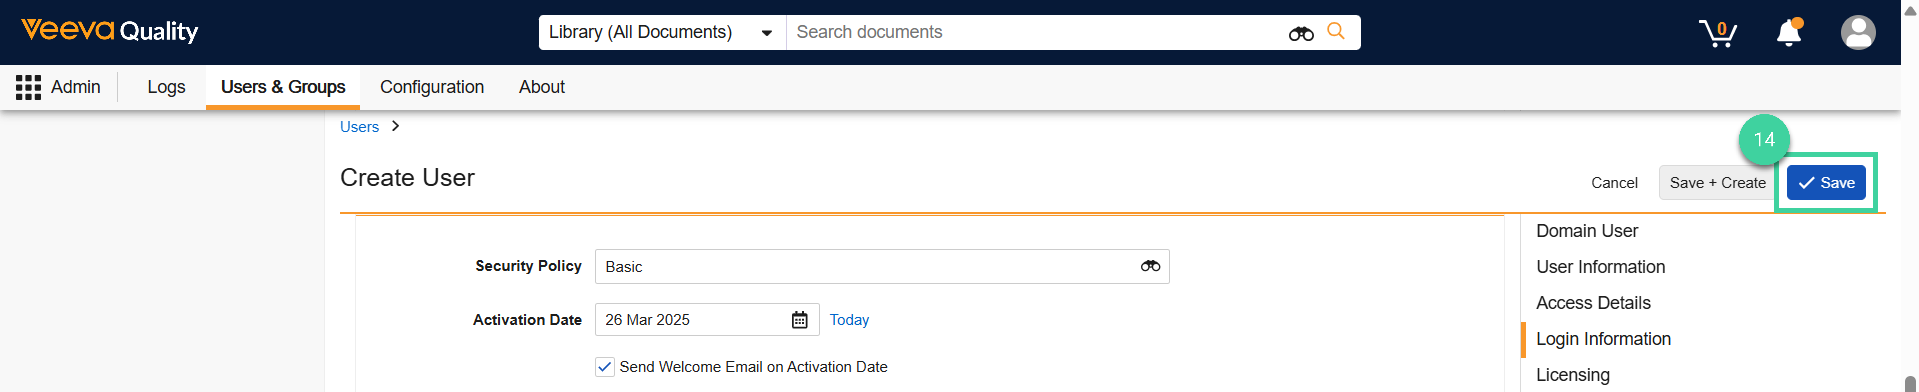The height and width of the screenshot is (392, 1919).
Task: Open the Security Policy Basic selector
Action: pos(882,266)
